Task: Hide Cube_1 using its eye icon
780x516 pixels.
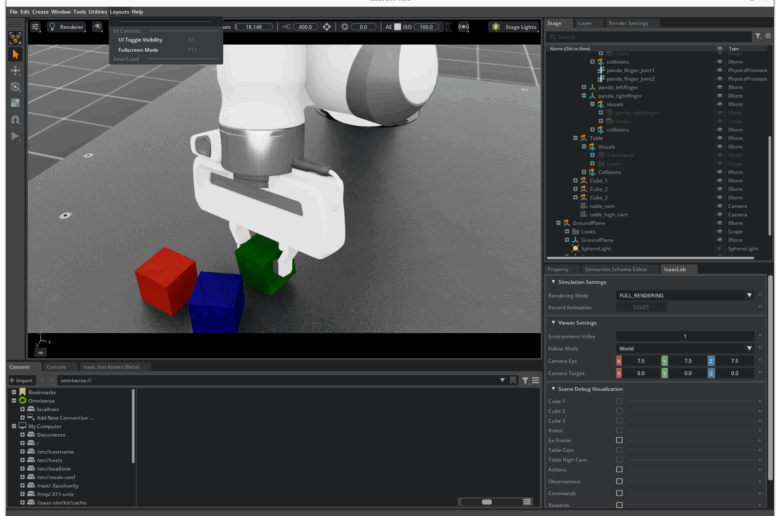Action: coord(719,180)
